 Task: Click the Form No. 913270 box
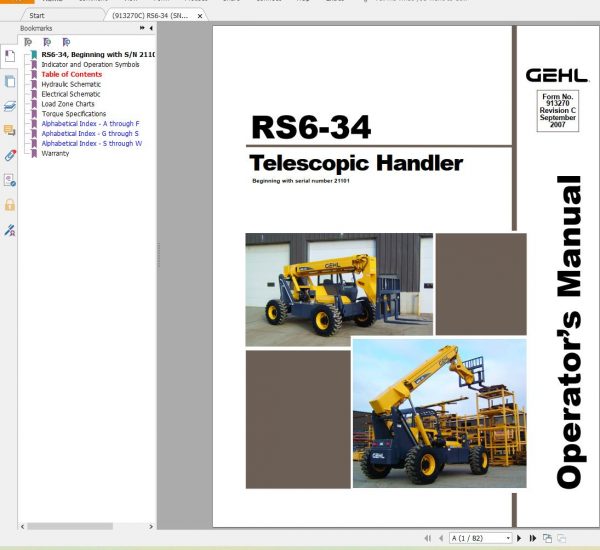coord(558,111)
